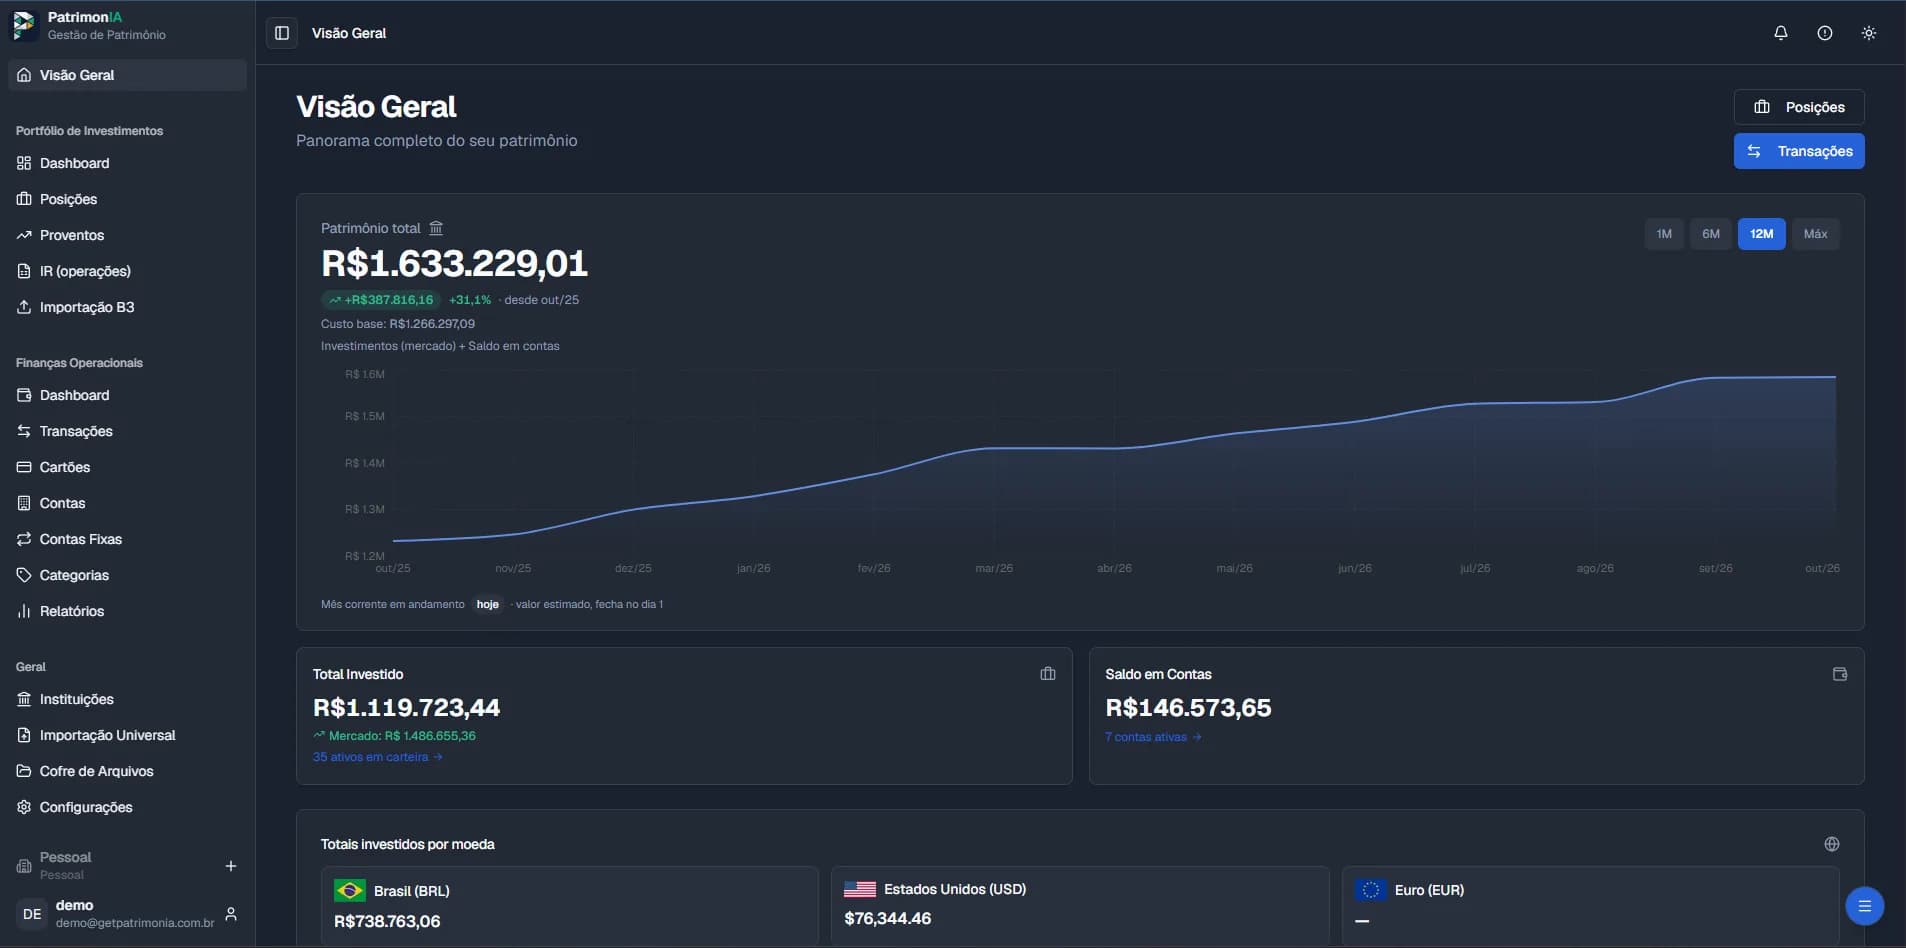Select the 6M time range
Viewport: 1906px width, 948px height.
click(1711, 234)
